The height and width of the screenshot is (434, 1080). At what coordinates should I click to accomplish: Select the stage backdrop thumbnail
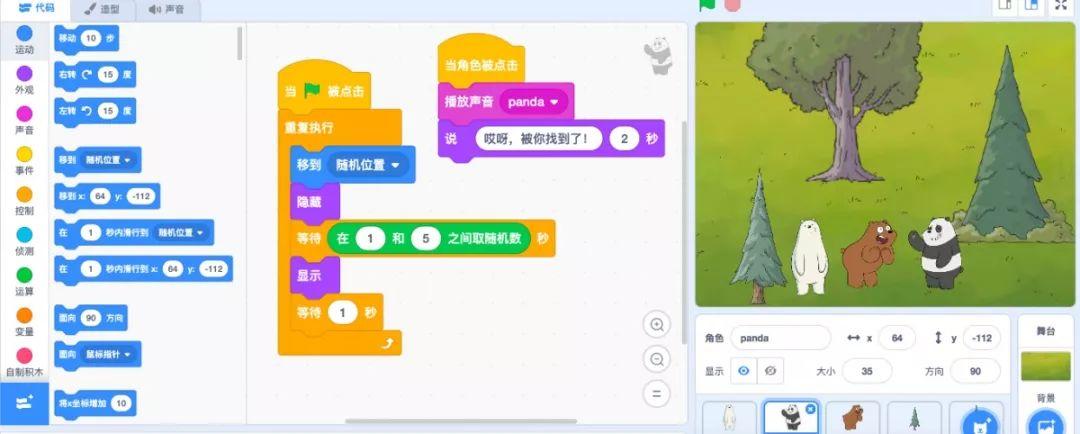click(1045, 366)
